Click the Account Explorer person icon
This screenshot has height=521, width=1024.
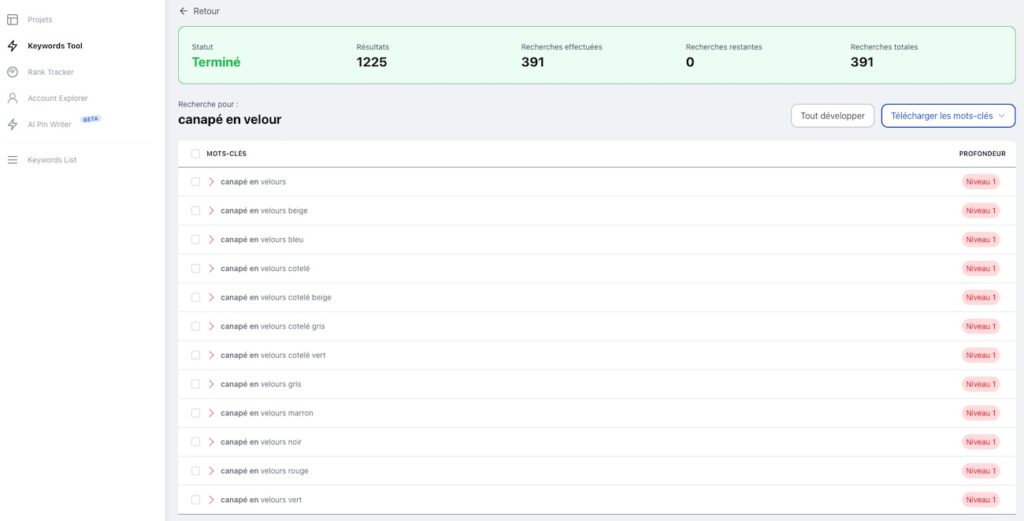pyautogui.click(x=12, y=98)
